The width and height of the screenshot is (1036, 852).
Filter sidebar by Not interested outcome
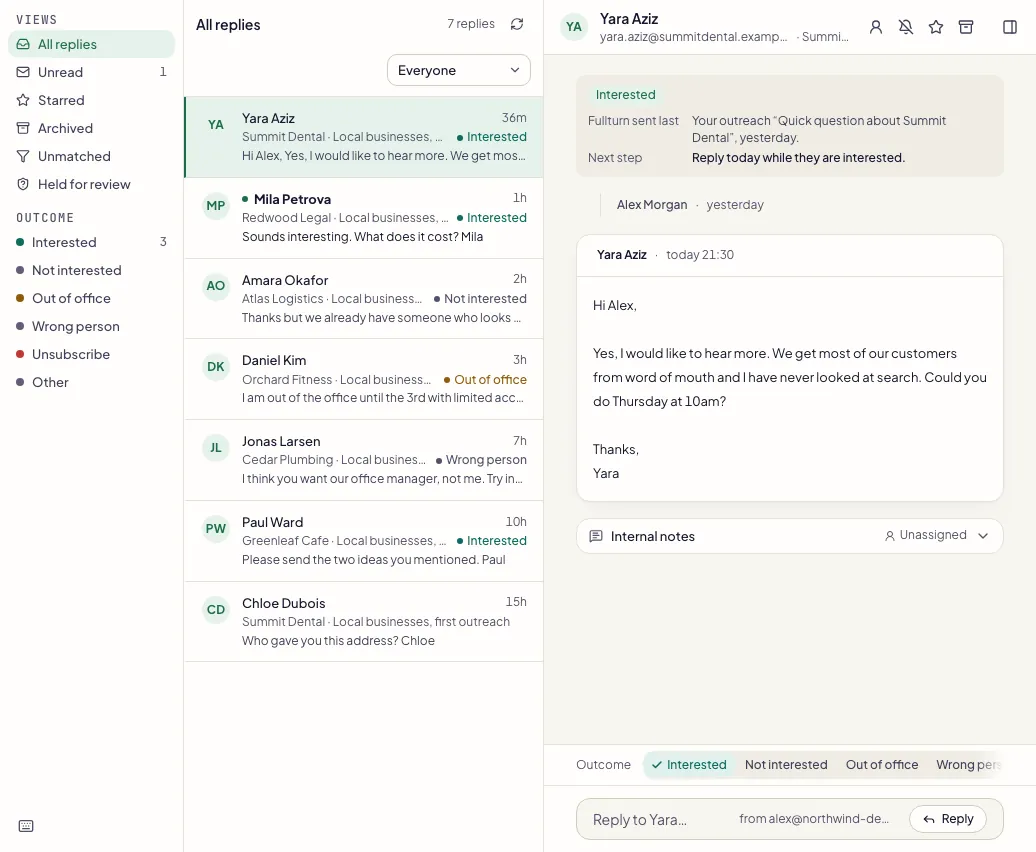[91, 270]
